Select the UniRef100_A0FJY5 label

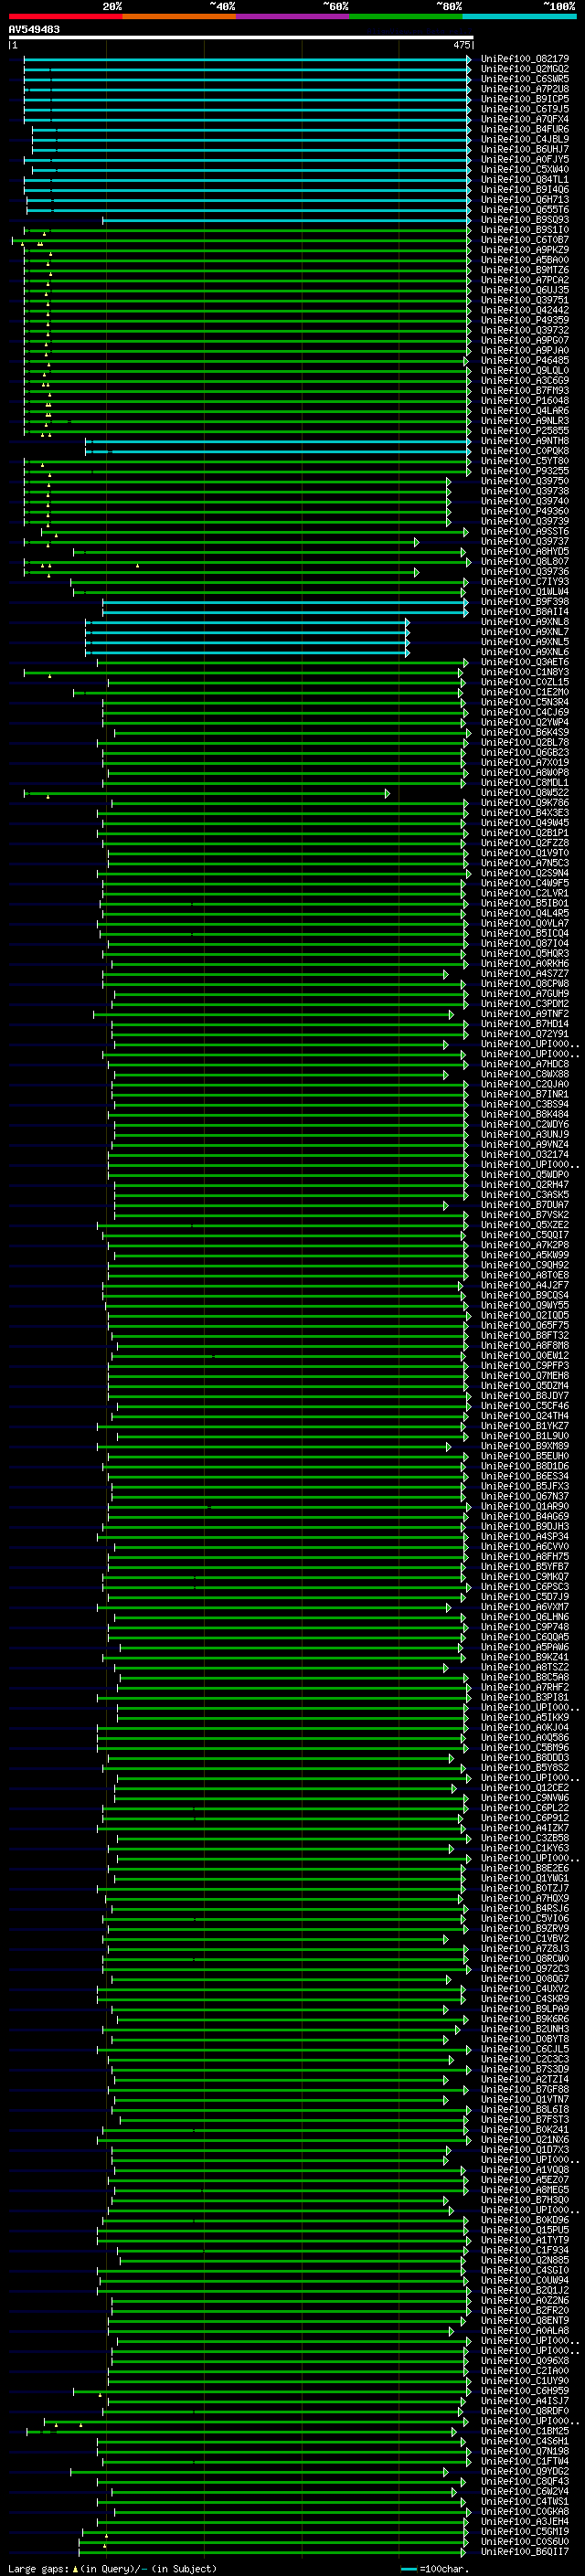click(525, 159)
